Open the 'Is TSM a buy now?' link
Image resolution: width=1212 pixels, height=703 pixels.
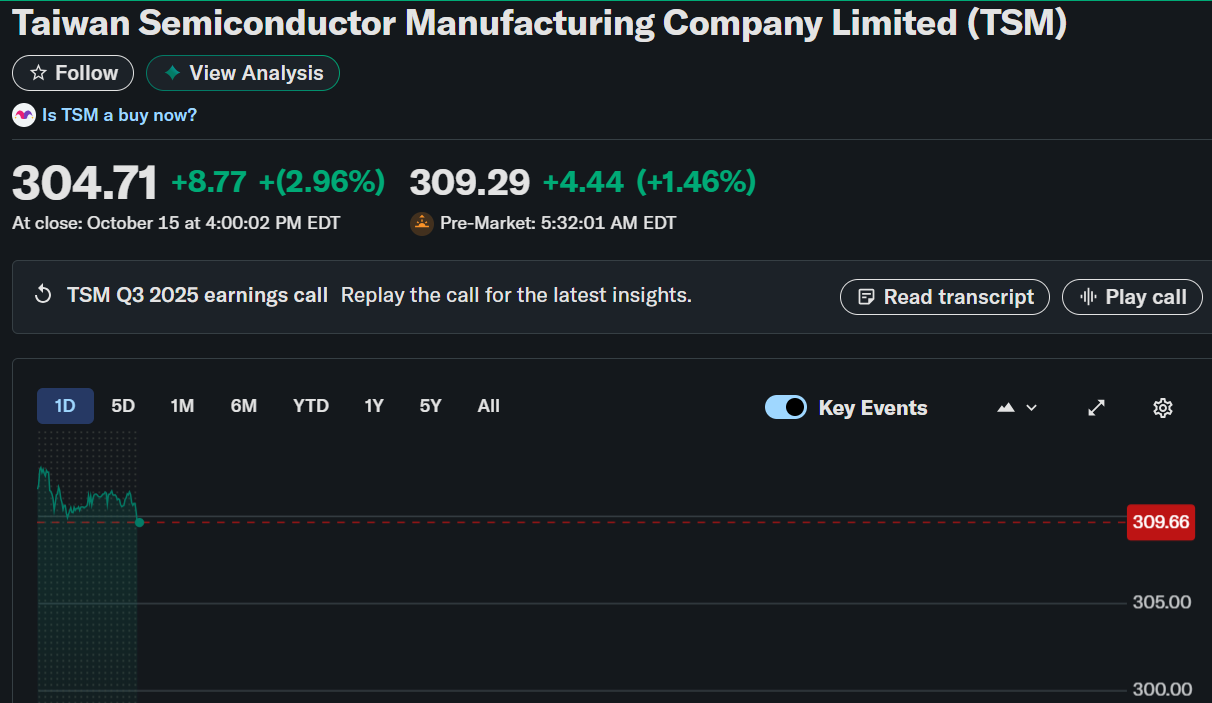(x=119, y=115)
